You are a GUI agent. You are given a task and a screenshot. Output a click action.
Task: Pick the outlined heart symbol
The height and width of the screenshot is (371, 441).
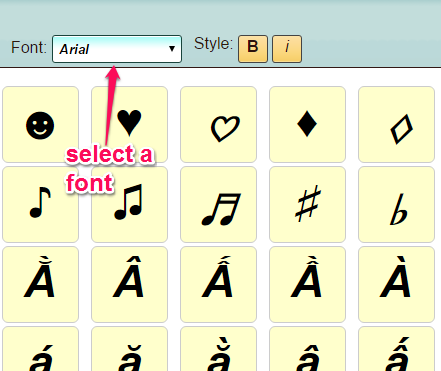(218, 125)
